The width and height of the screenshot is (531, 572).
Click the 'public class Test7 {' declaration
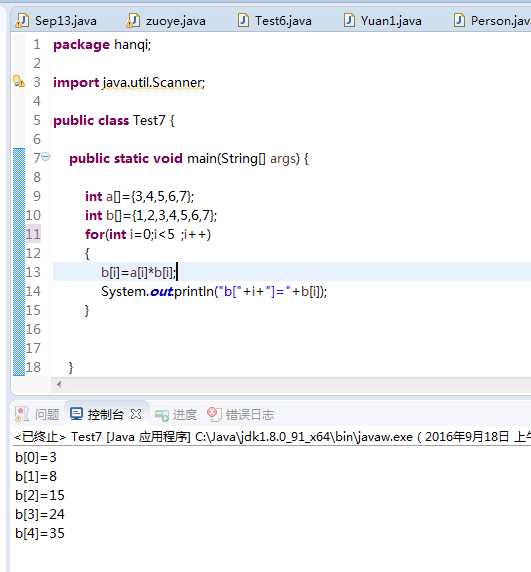114,120
